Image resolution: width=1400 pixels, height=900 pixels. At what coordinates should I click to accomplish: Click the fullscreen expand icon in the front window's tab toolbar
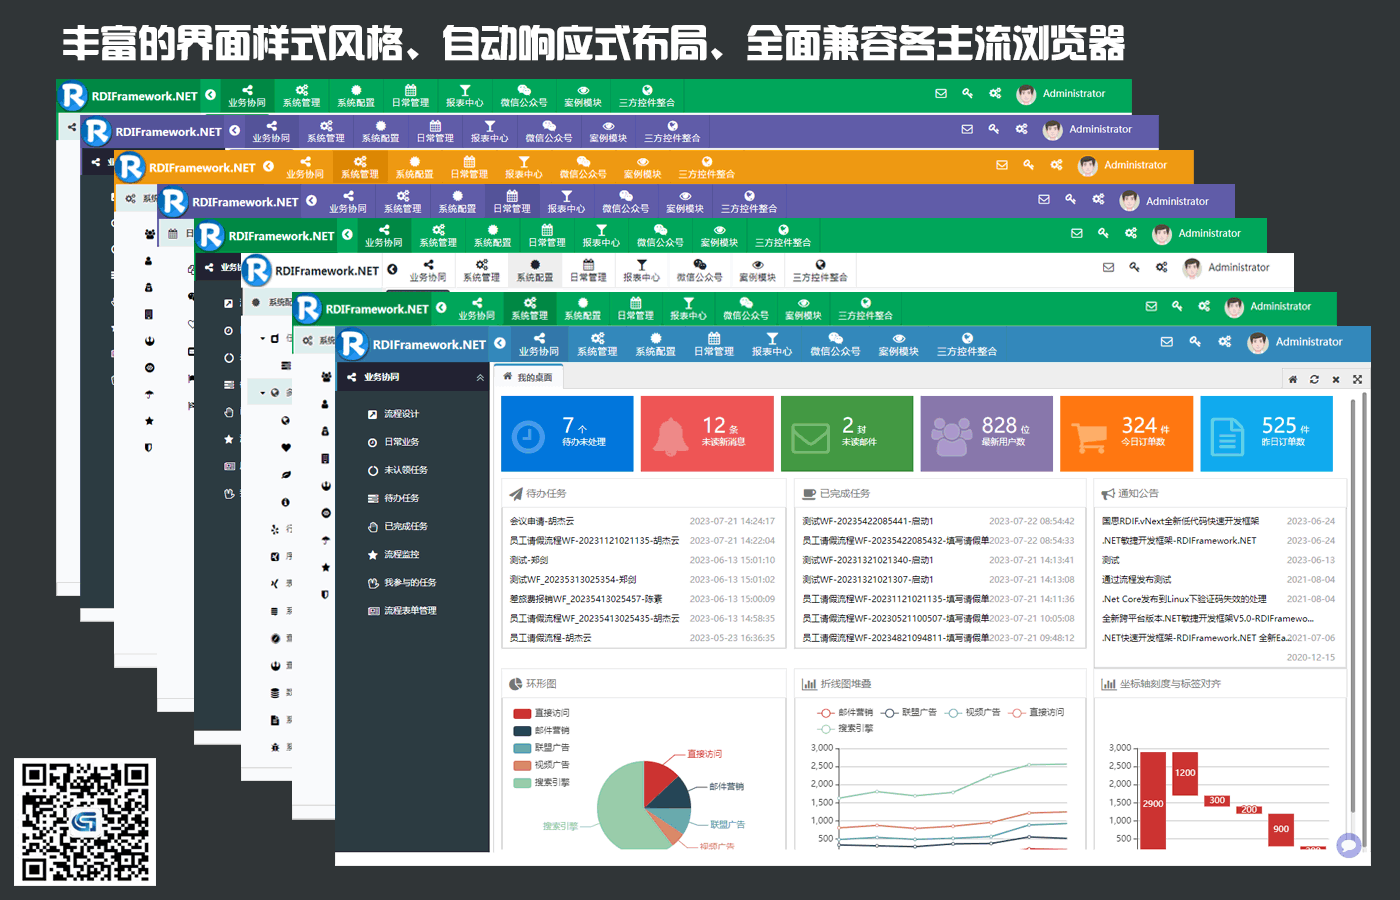1357,379
